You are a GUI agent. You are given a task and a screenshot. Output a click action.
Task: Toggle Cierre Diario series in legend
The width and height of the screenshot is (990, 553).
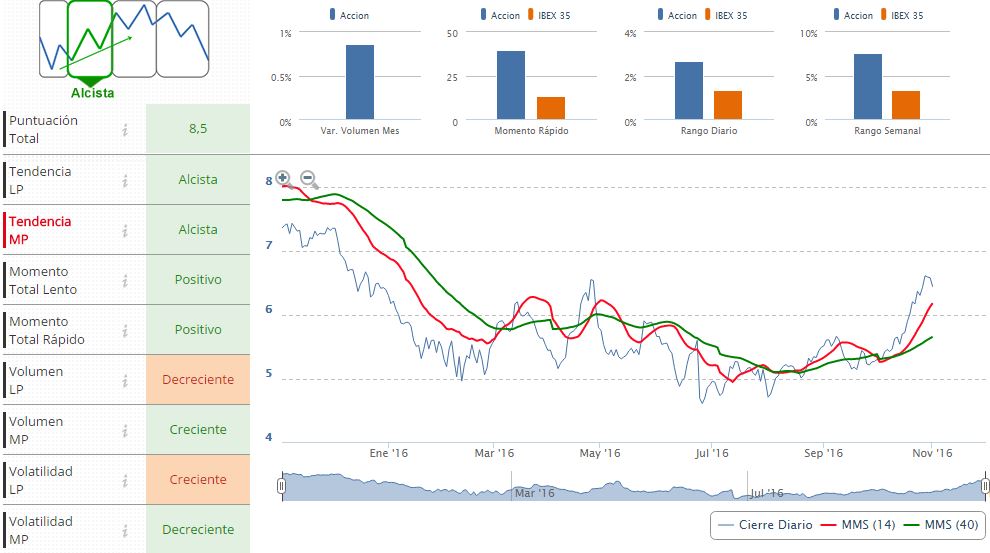point(765,525)
